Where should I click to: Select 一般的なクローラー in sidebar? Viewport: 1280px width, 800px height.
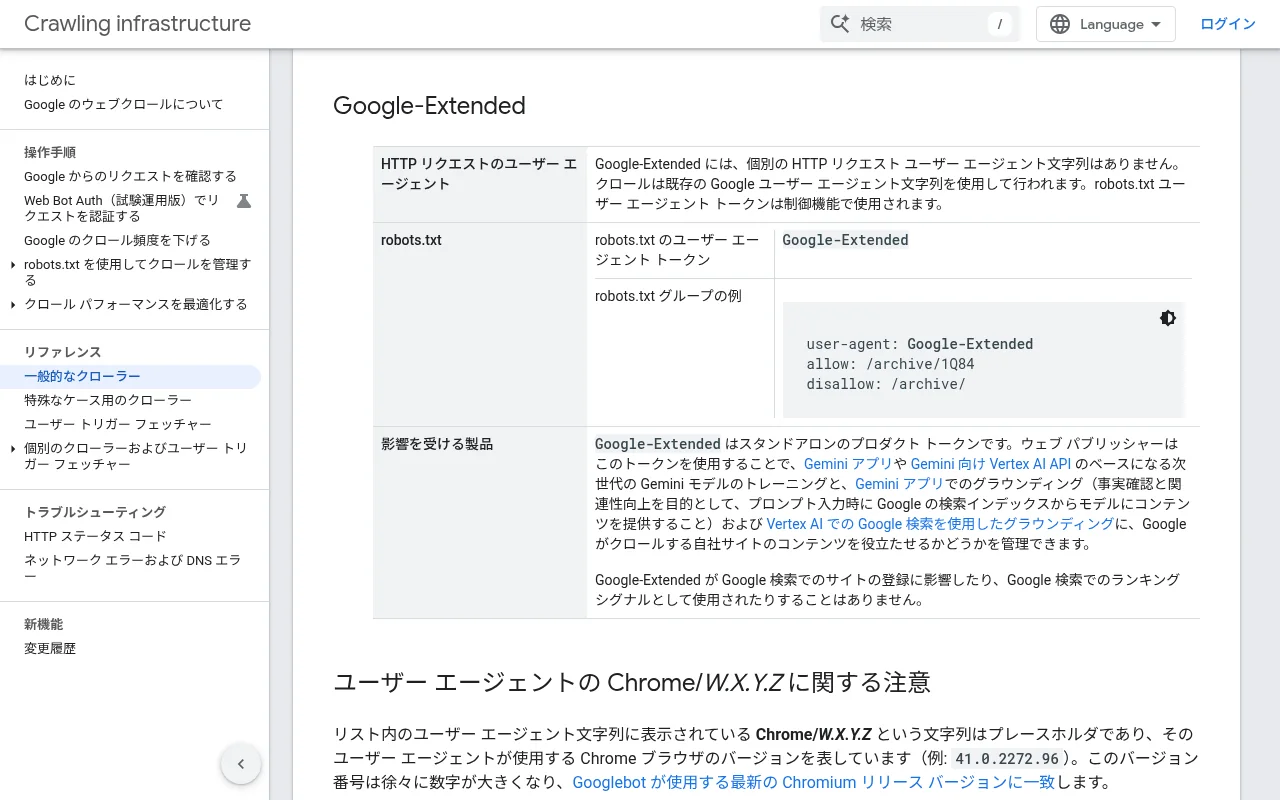coord(130,376)
